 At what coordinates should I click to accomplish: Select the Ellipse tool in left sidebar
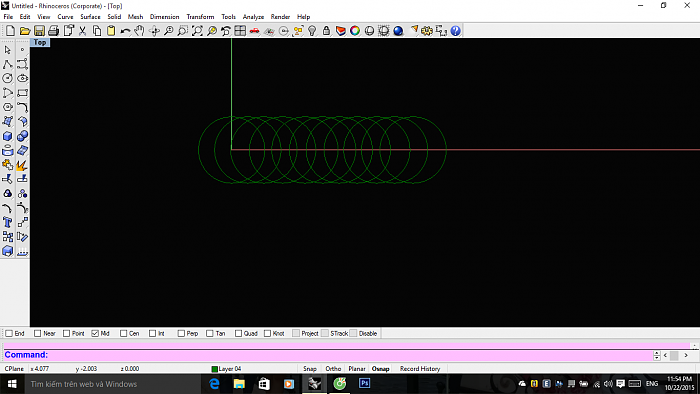22,79
